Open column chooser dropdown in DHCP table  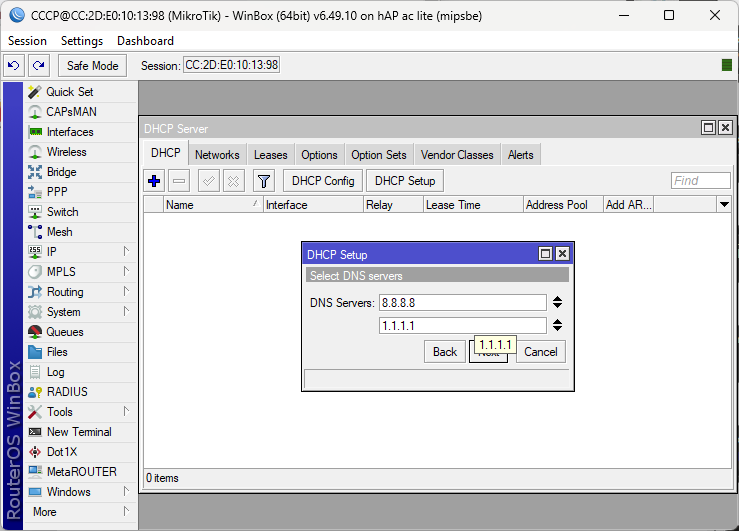(x=724, y=204)
